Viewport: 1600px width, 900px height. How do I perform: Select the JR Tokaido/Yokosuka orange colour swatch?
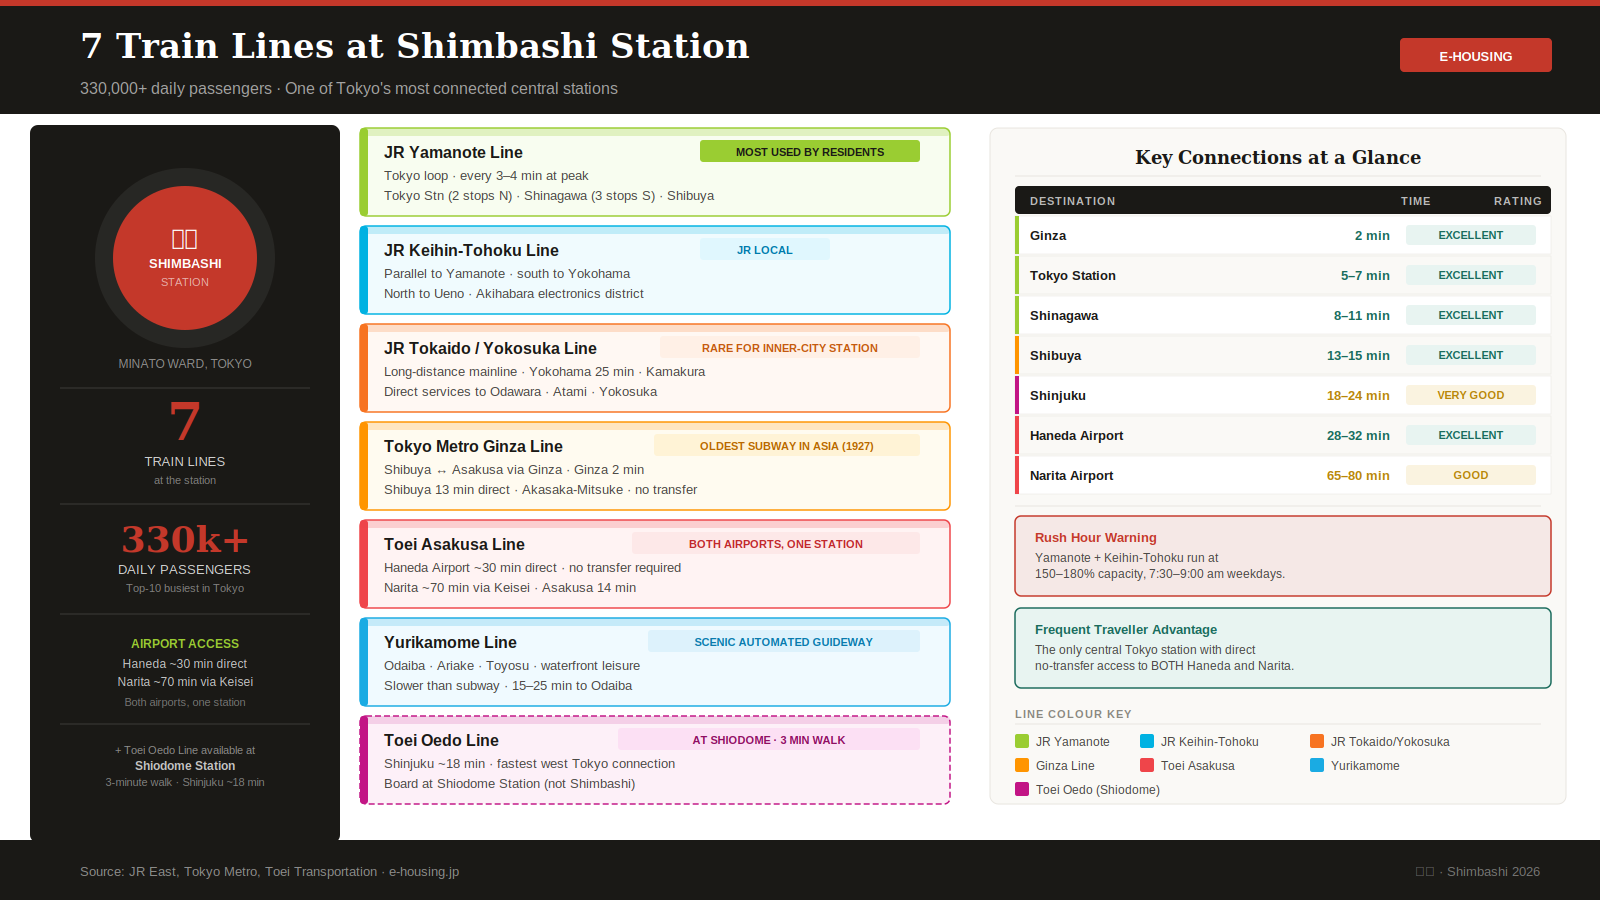(1317, 741)
